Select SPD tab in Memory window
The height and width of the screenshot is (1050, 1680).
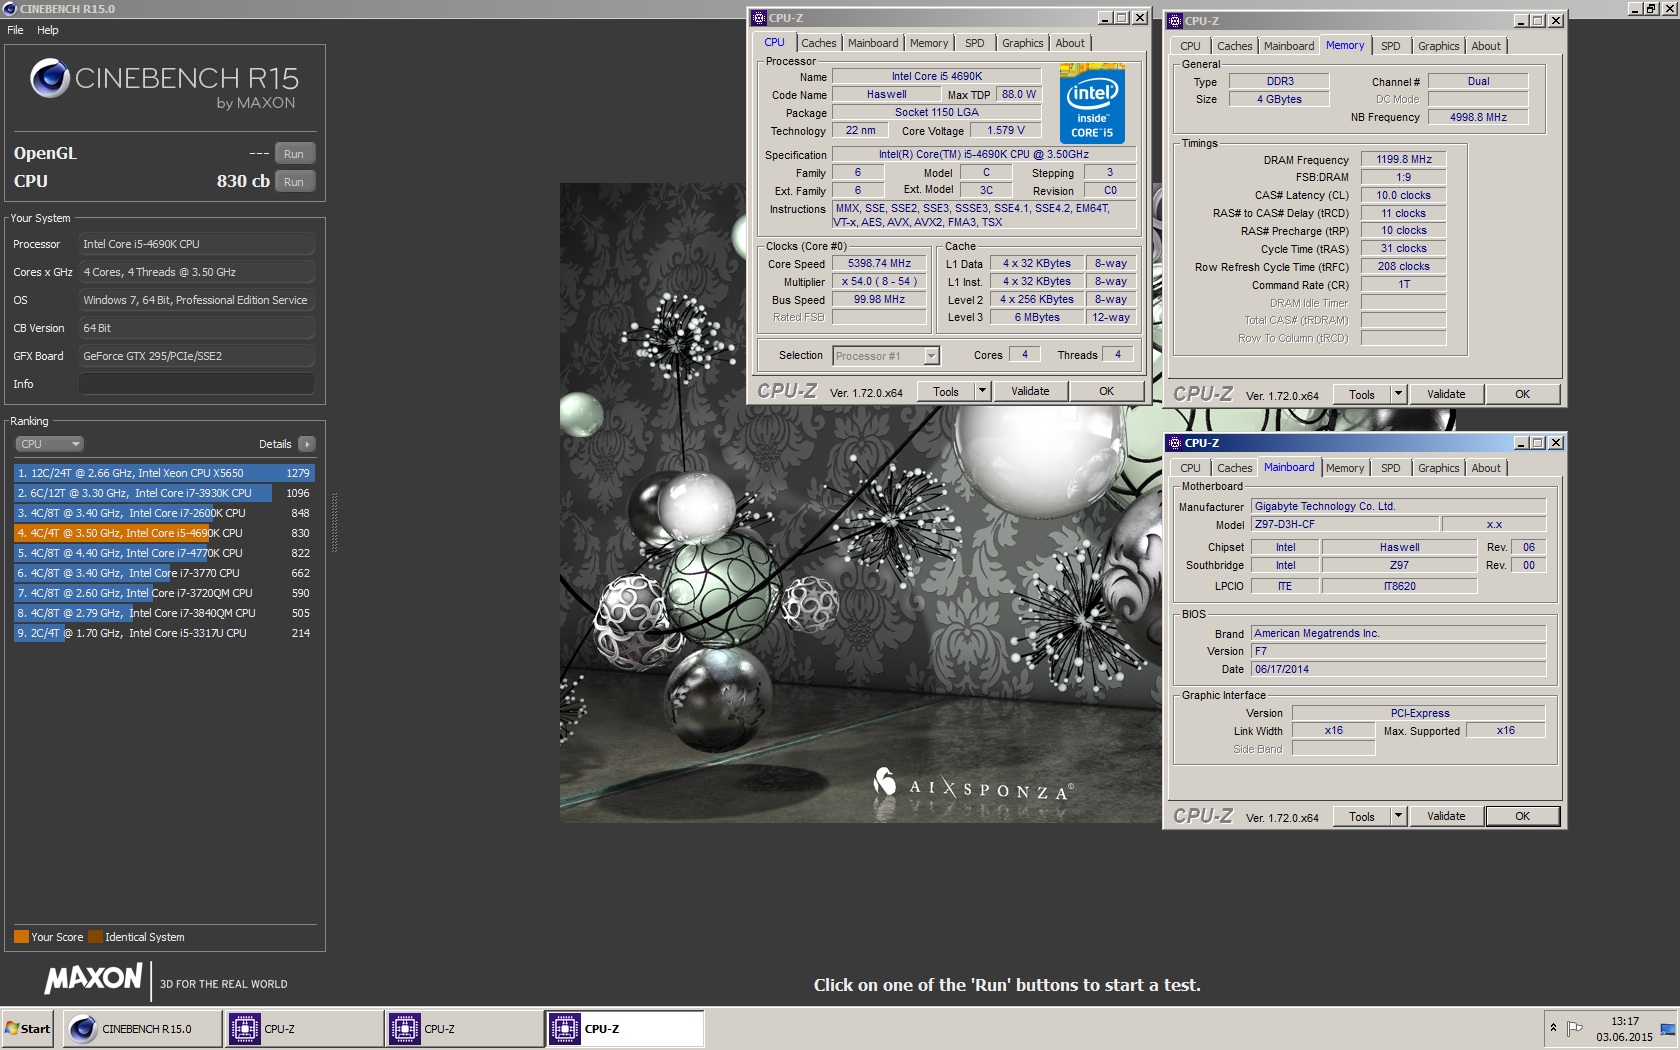pyautogui.click(x=1390, y=46)
